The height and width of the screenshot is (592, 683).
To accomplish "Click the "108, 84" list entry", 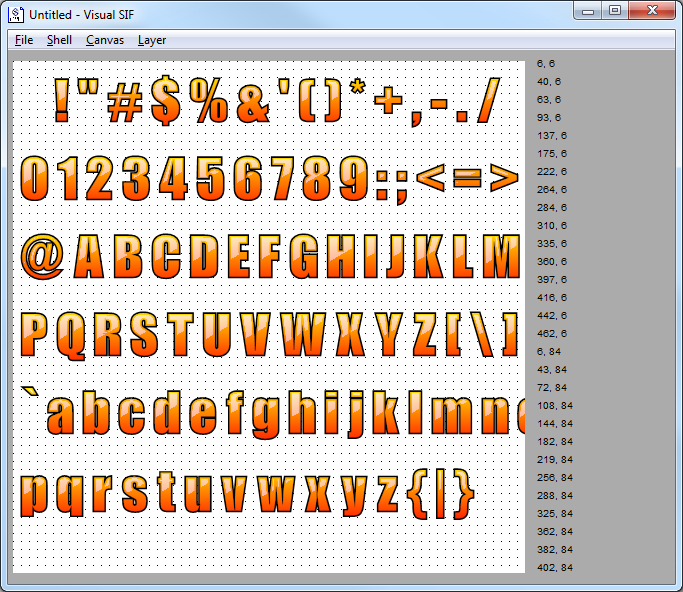I will coord(554,405).
